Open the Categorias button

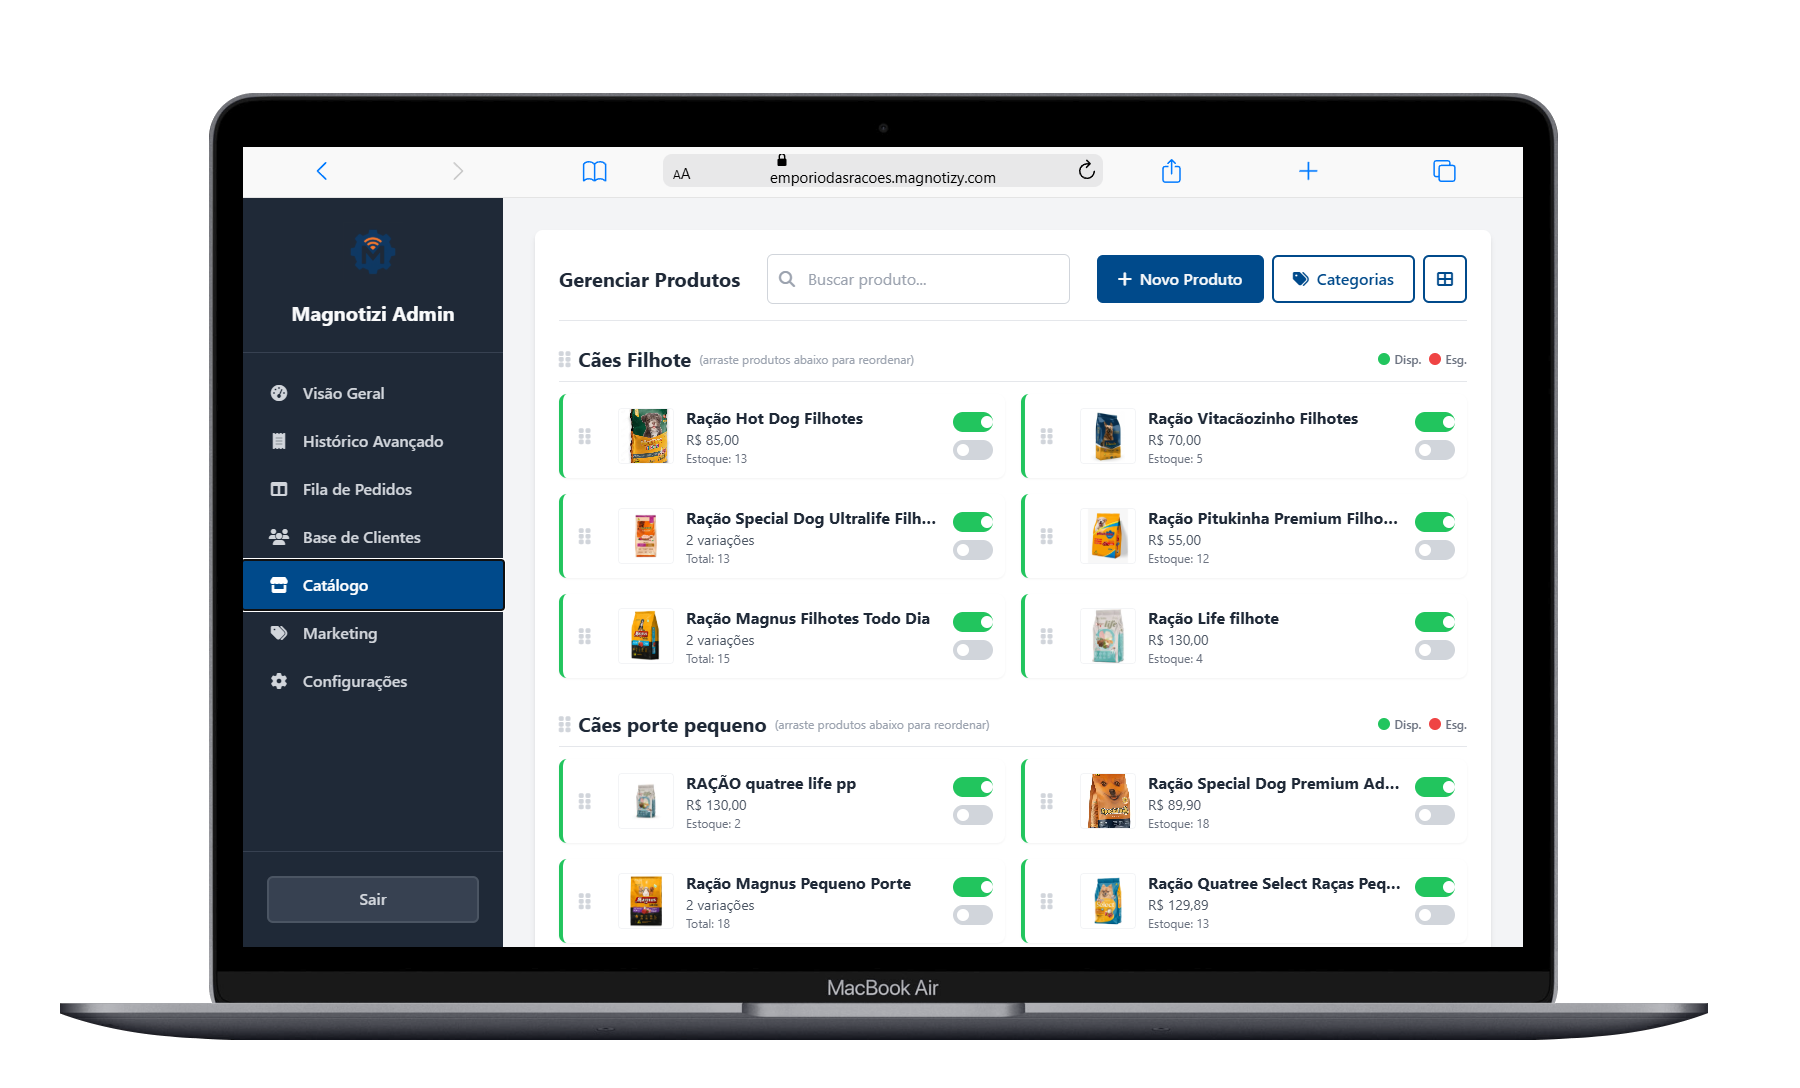click(x=1343, y=279)
